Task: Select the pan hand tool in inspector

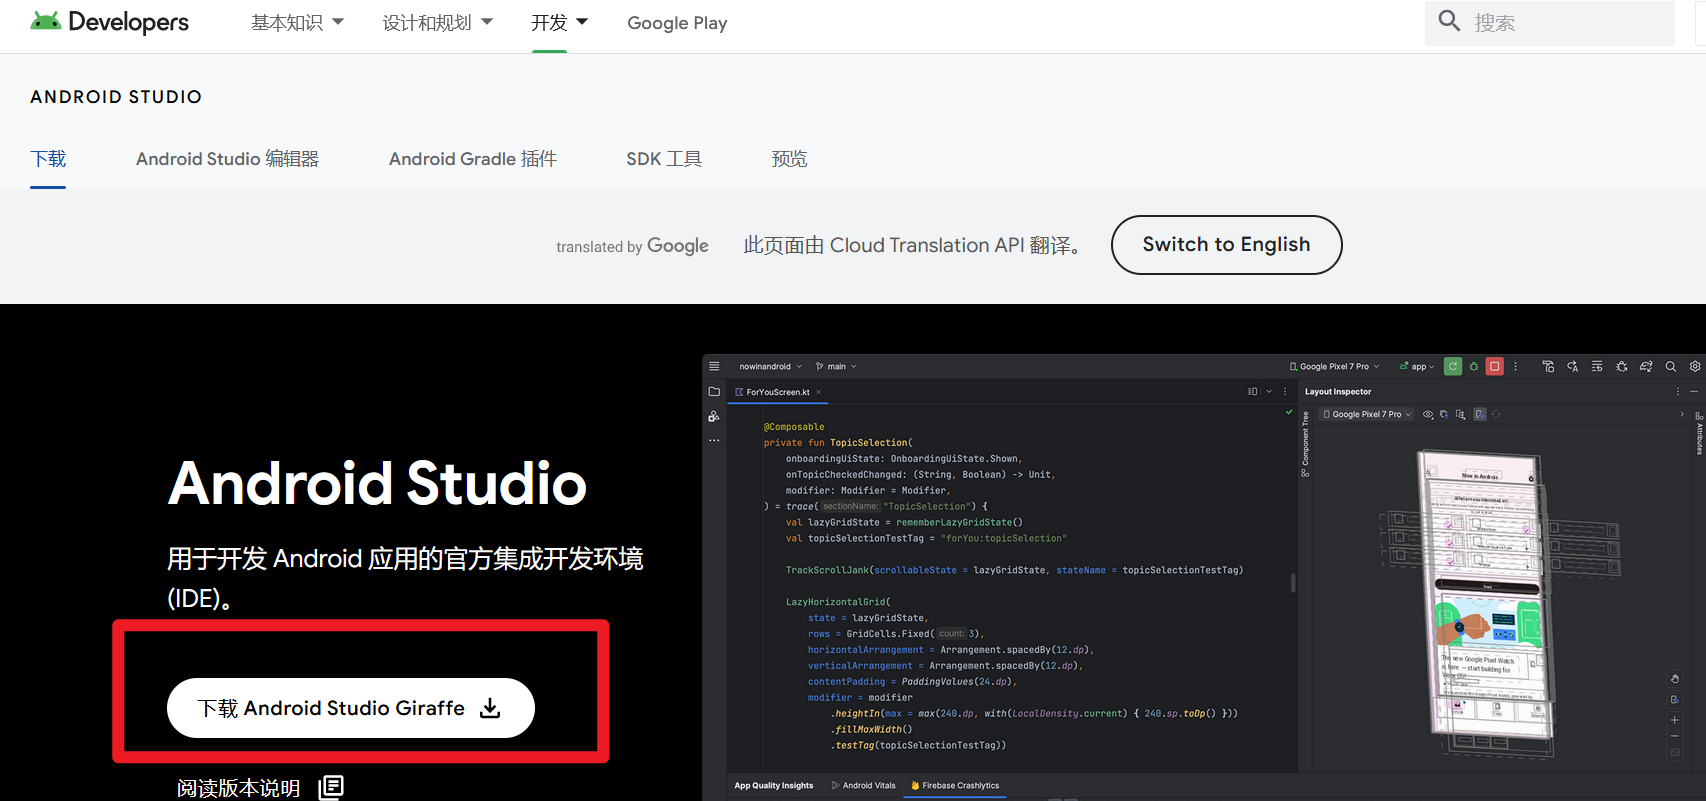Action: pos(1675,679)
